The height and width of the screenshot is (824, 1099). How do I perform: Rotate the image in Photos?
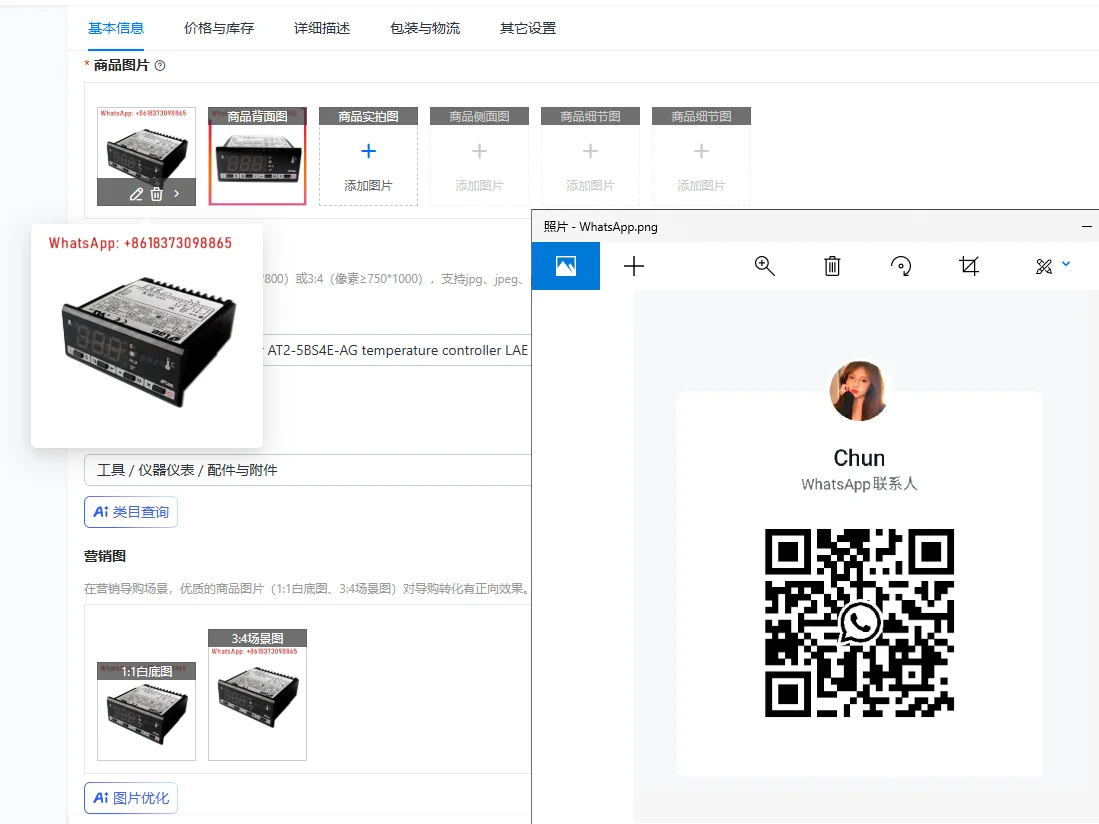[901, 266]
